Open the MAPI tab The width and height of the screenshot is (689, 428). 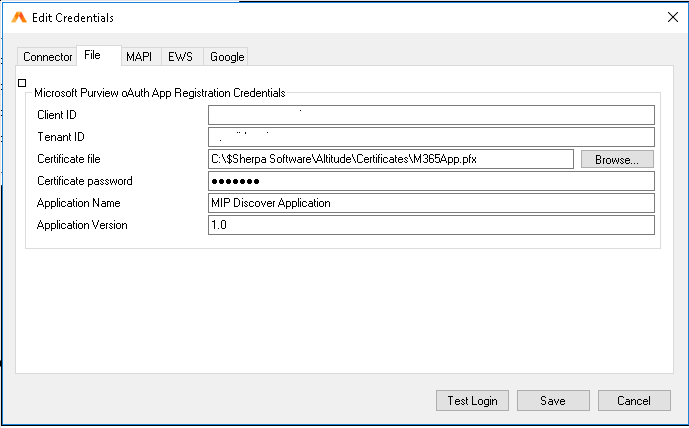[138, 57]
